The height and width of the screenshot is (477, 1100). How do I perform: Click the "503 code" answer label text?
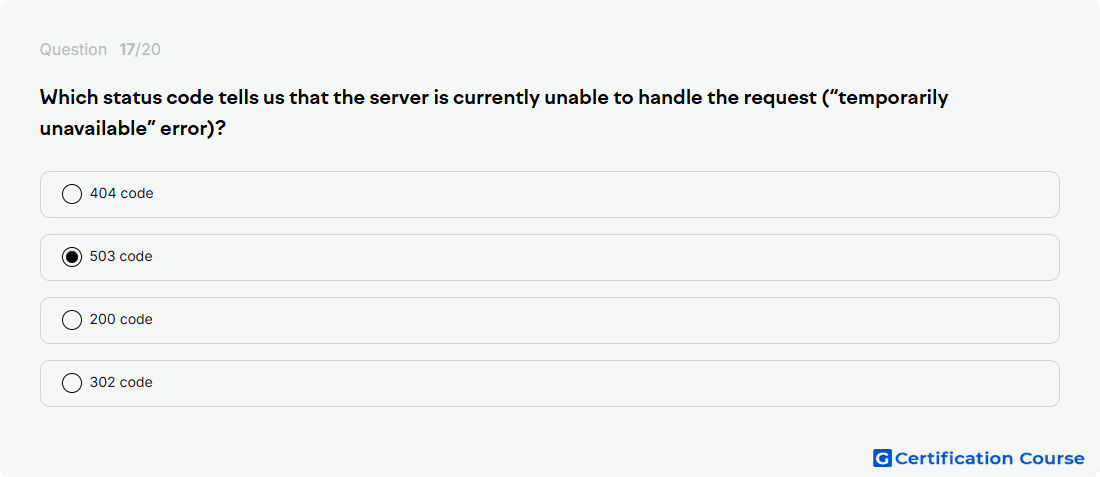121,257
